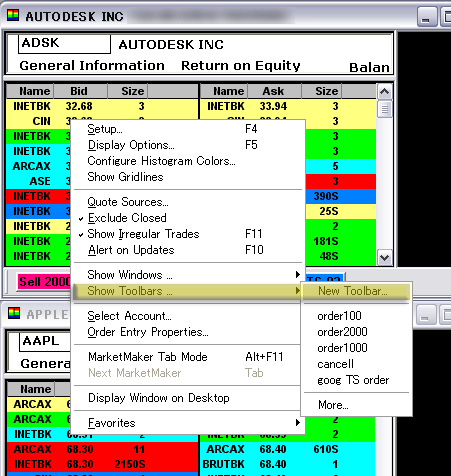Minimize the AUTODESK INC window
This screenshot has width=451, height=476.
[427, 17]
